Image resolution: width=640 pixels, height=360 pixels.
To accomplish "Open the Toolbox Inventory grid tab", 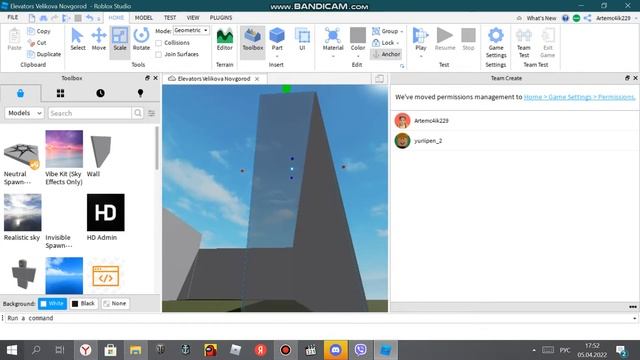I will coord(60,93).
